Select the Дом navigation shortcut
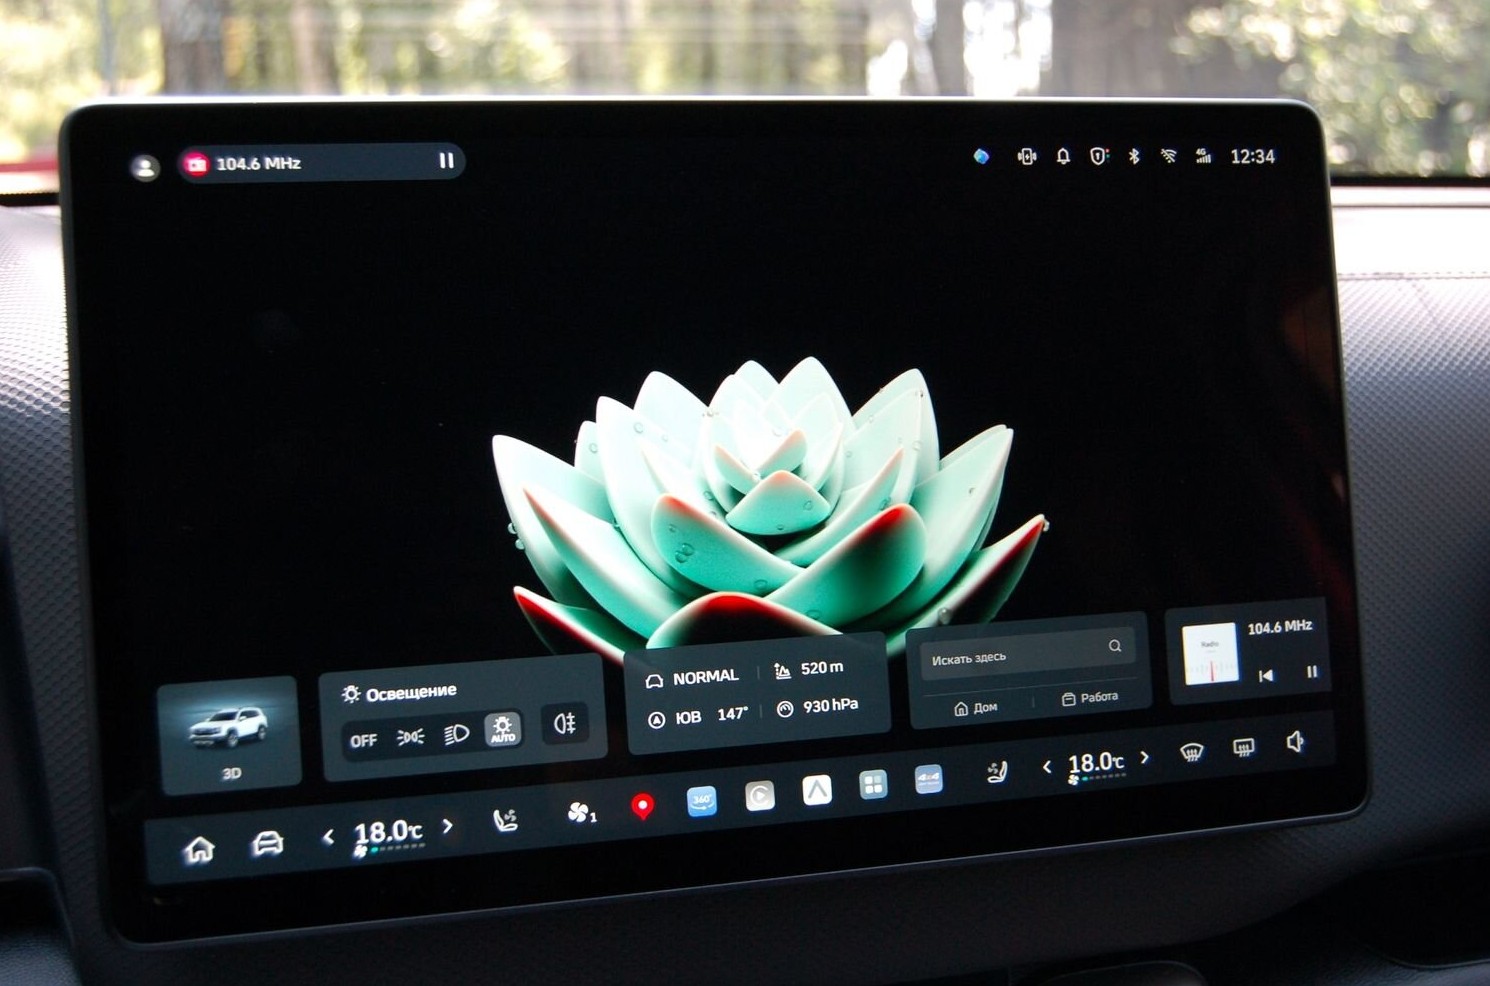 tap(975, 707)
